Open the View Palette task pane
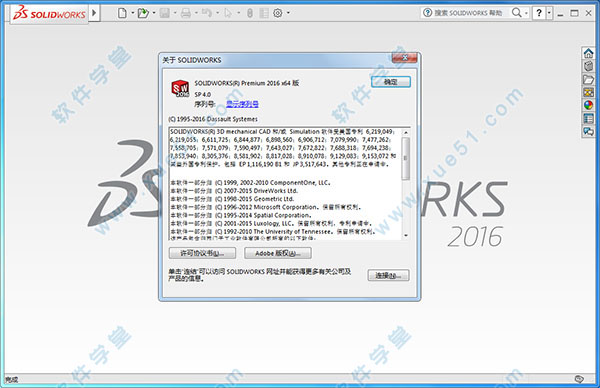Screen dimensions: 600x388 tap(588, 92)
